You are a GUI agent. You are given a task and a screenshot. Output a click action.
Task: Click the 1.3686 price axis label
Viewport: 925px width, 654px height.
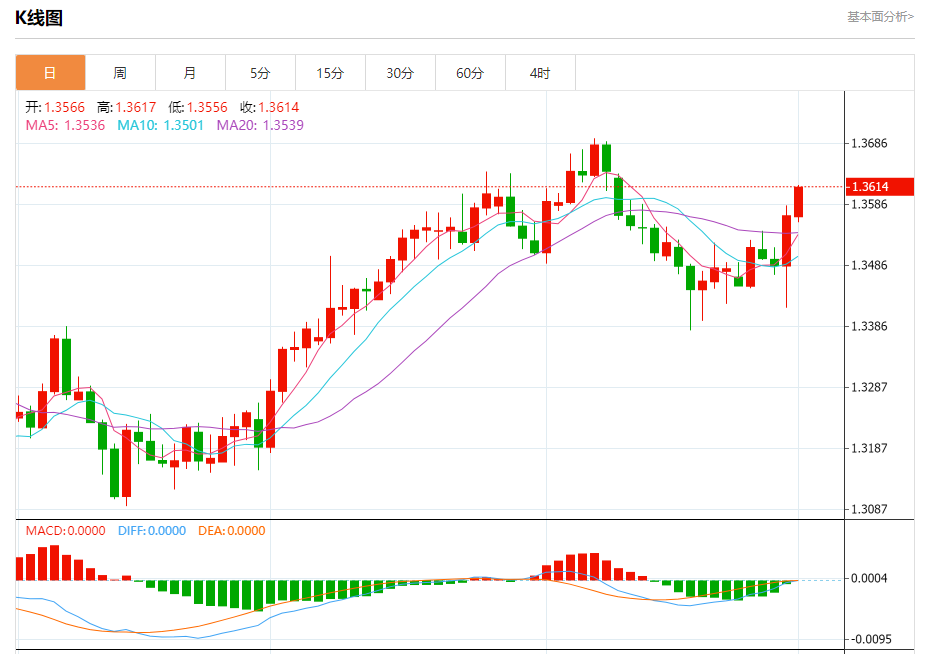[x=869, y=143]
